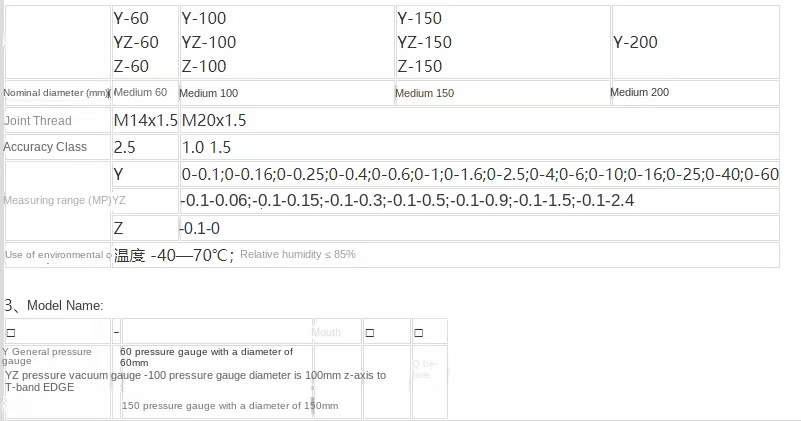Click the Medium 200 diameter cell
The width and height of the screenshot is (801, 421).
tap(695, 92)
